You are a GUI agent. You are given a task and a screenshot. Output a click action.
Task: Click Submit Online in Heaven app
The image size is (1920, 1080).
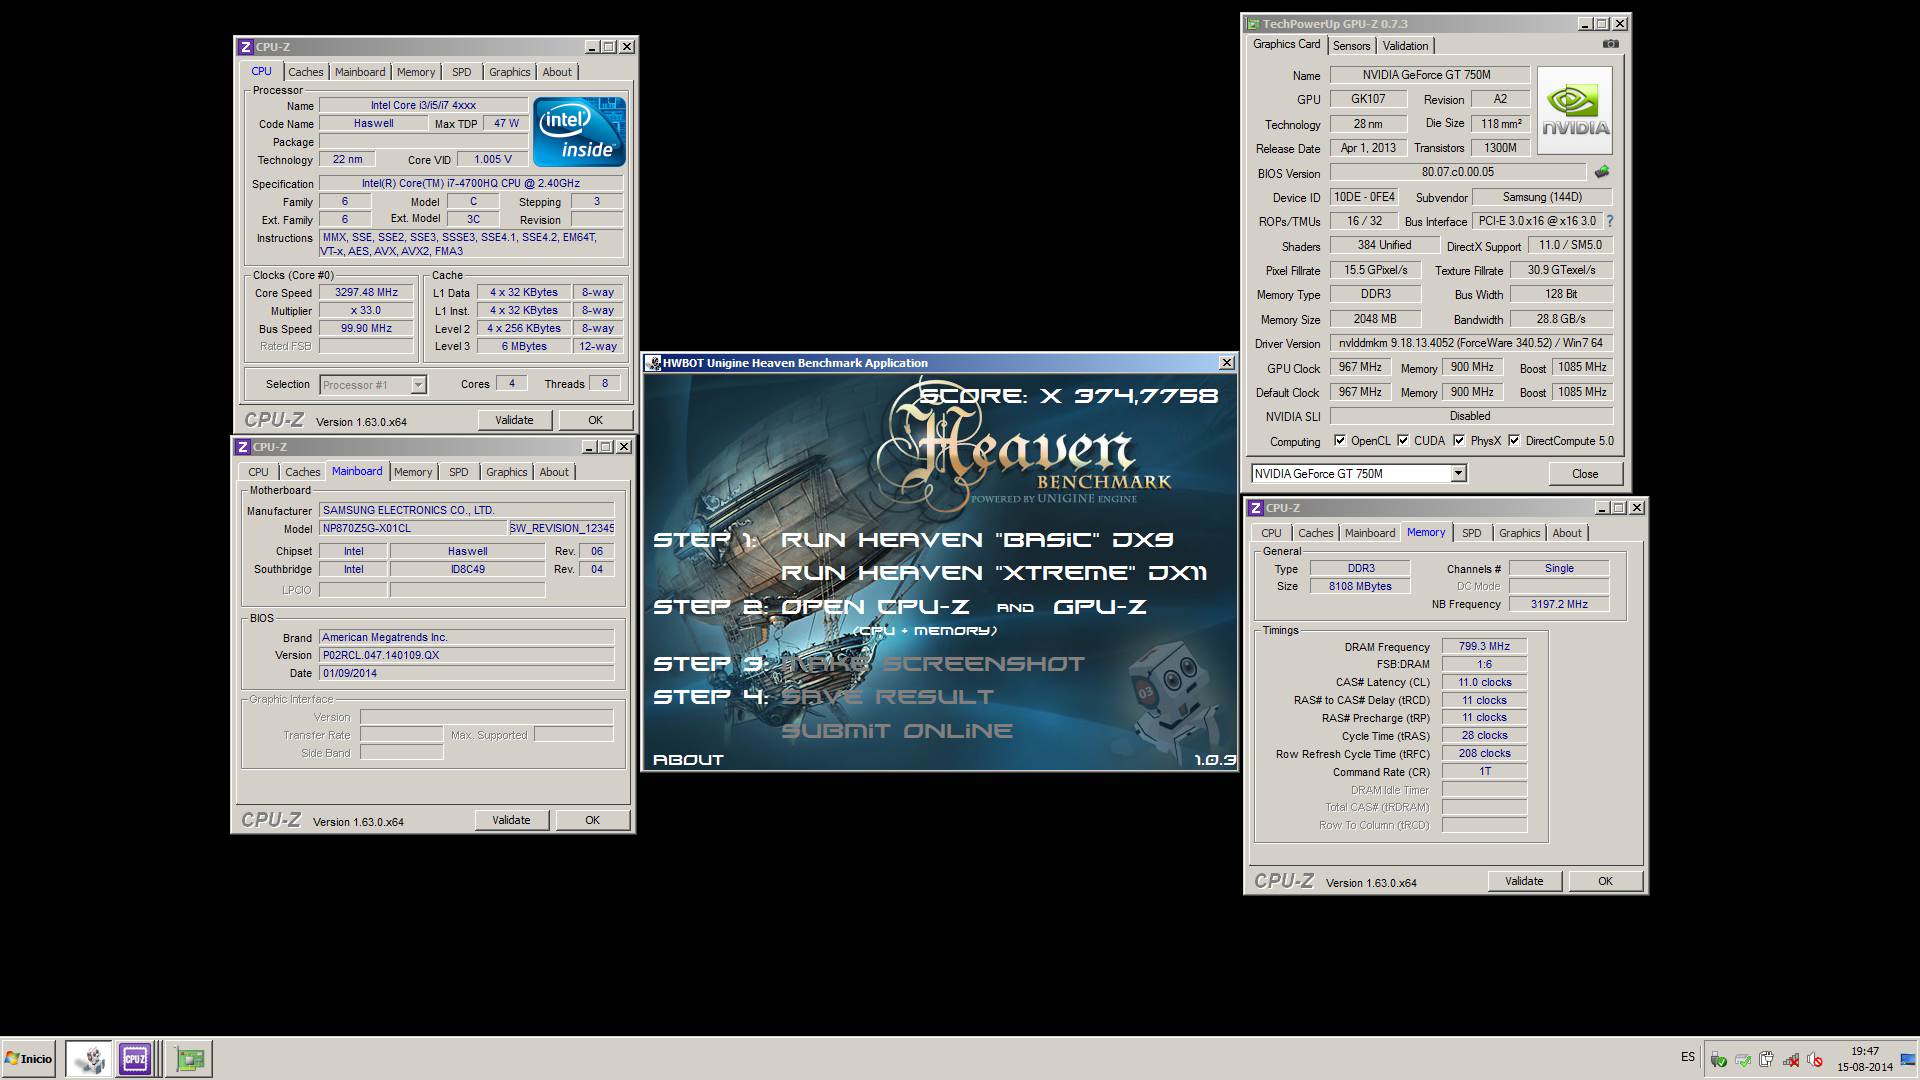897,731
